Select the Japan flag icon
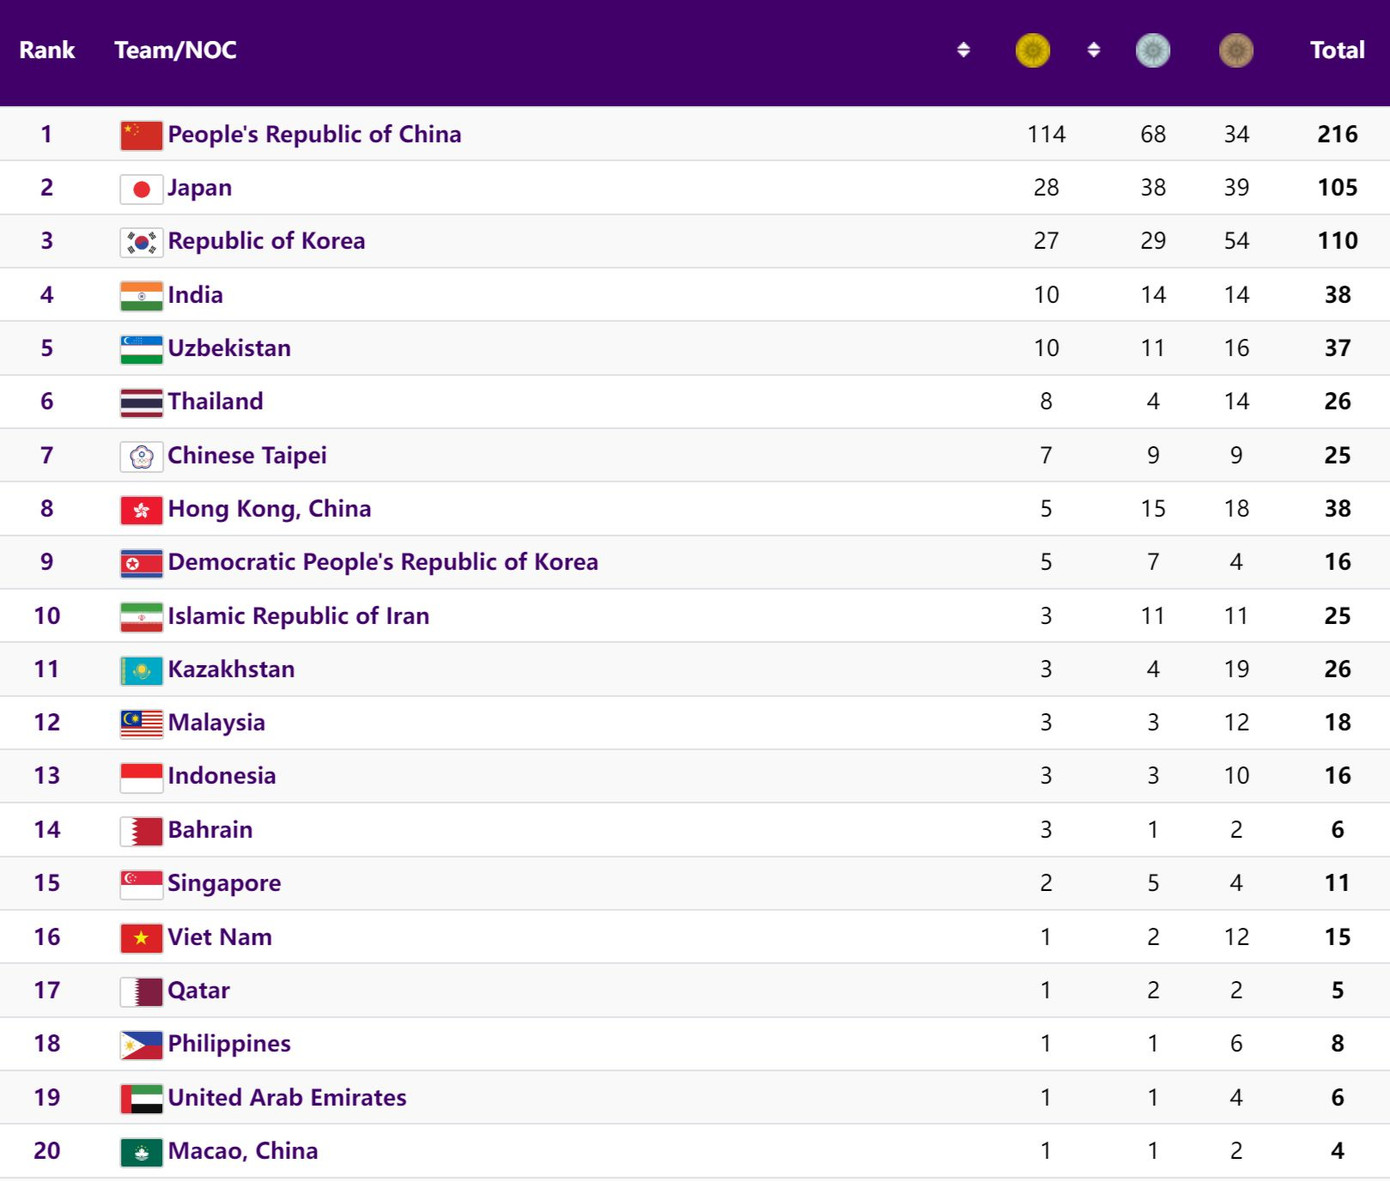The image size is (1390, 1181). click(x=140, y=187)
